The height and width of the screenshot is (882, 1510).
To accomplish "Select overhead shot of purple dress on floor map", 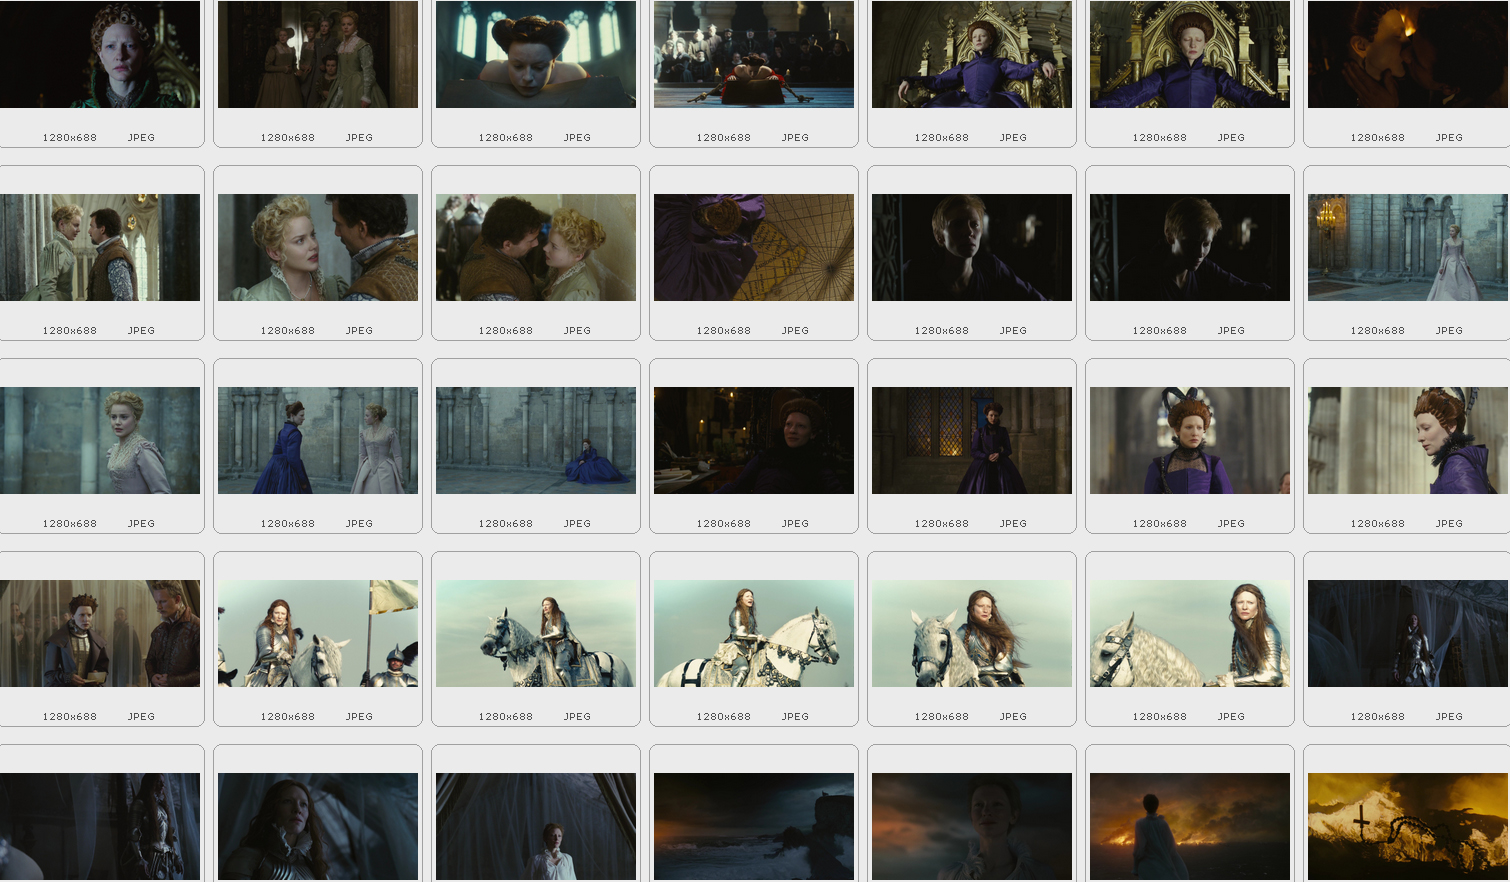I will pyautogui.click(x=754, y=247).
